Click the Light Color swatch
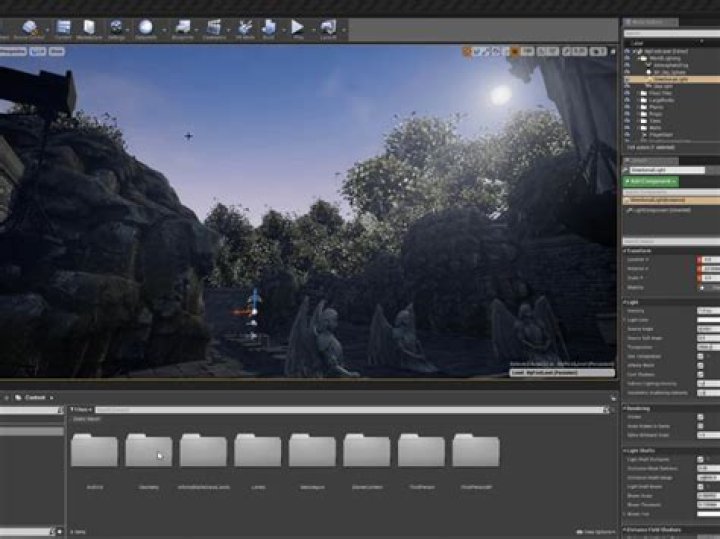720x539 pixels. tap(707, 320)
